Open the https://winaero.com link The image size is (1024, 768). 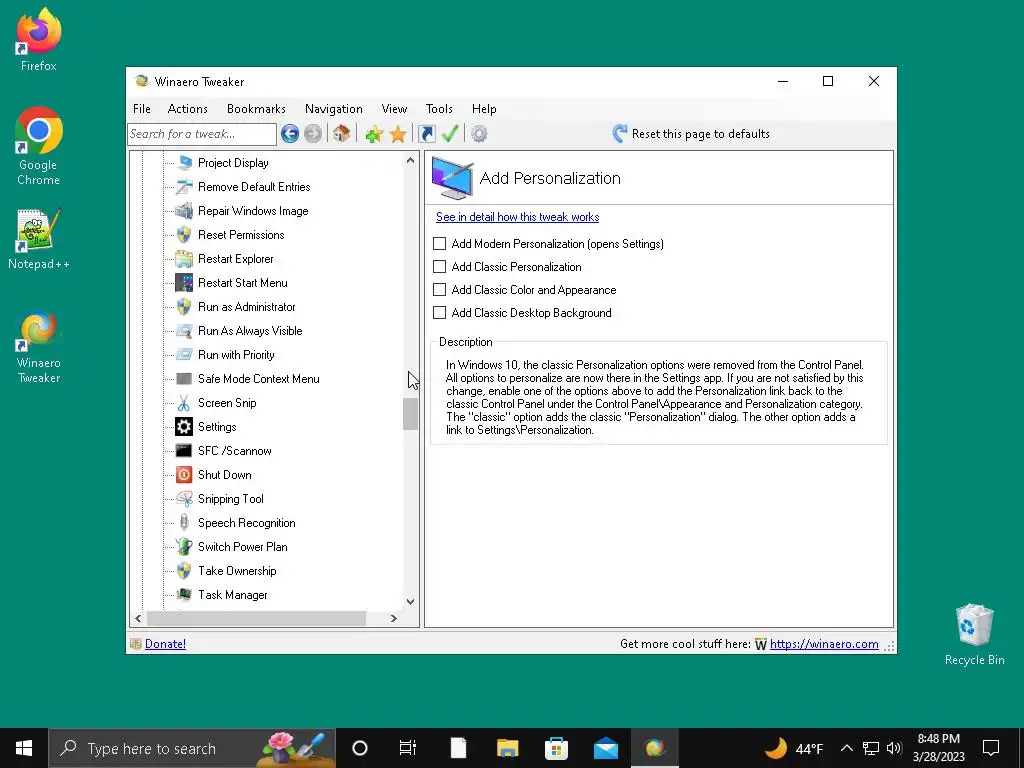pyautogui.click(x=824, y=644)
